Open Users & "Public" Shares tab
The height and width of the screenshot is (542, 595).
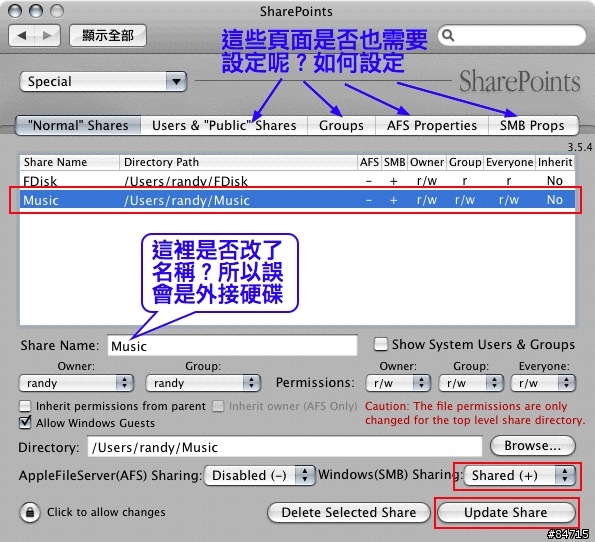(x=224, y=125)
